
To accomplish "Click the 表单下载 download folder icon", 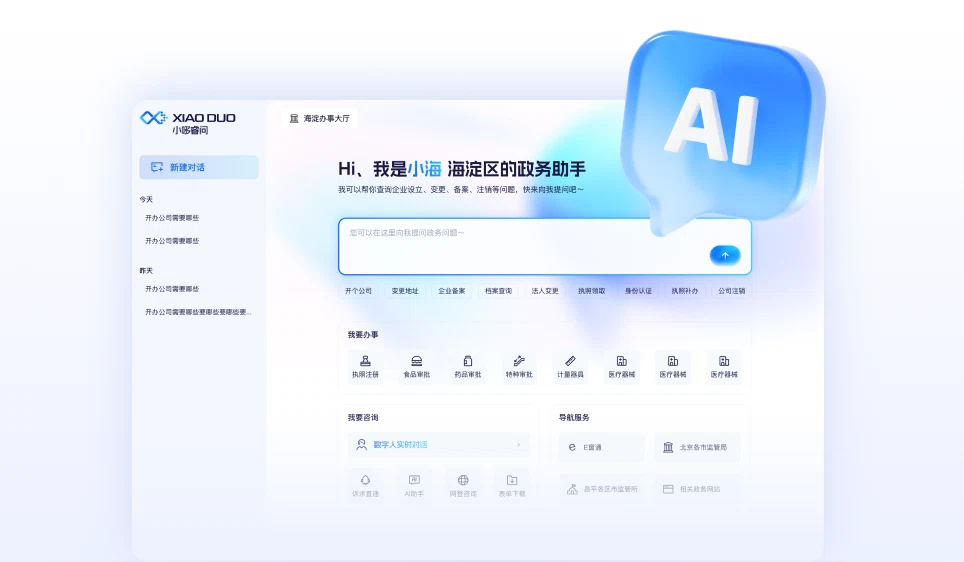I will (512, 480).
